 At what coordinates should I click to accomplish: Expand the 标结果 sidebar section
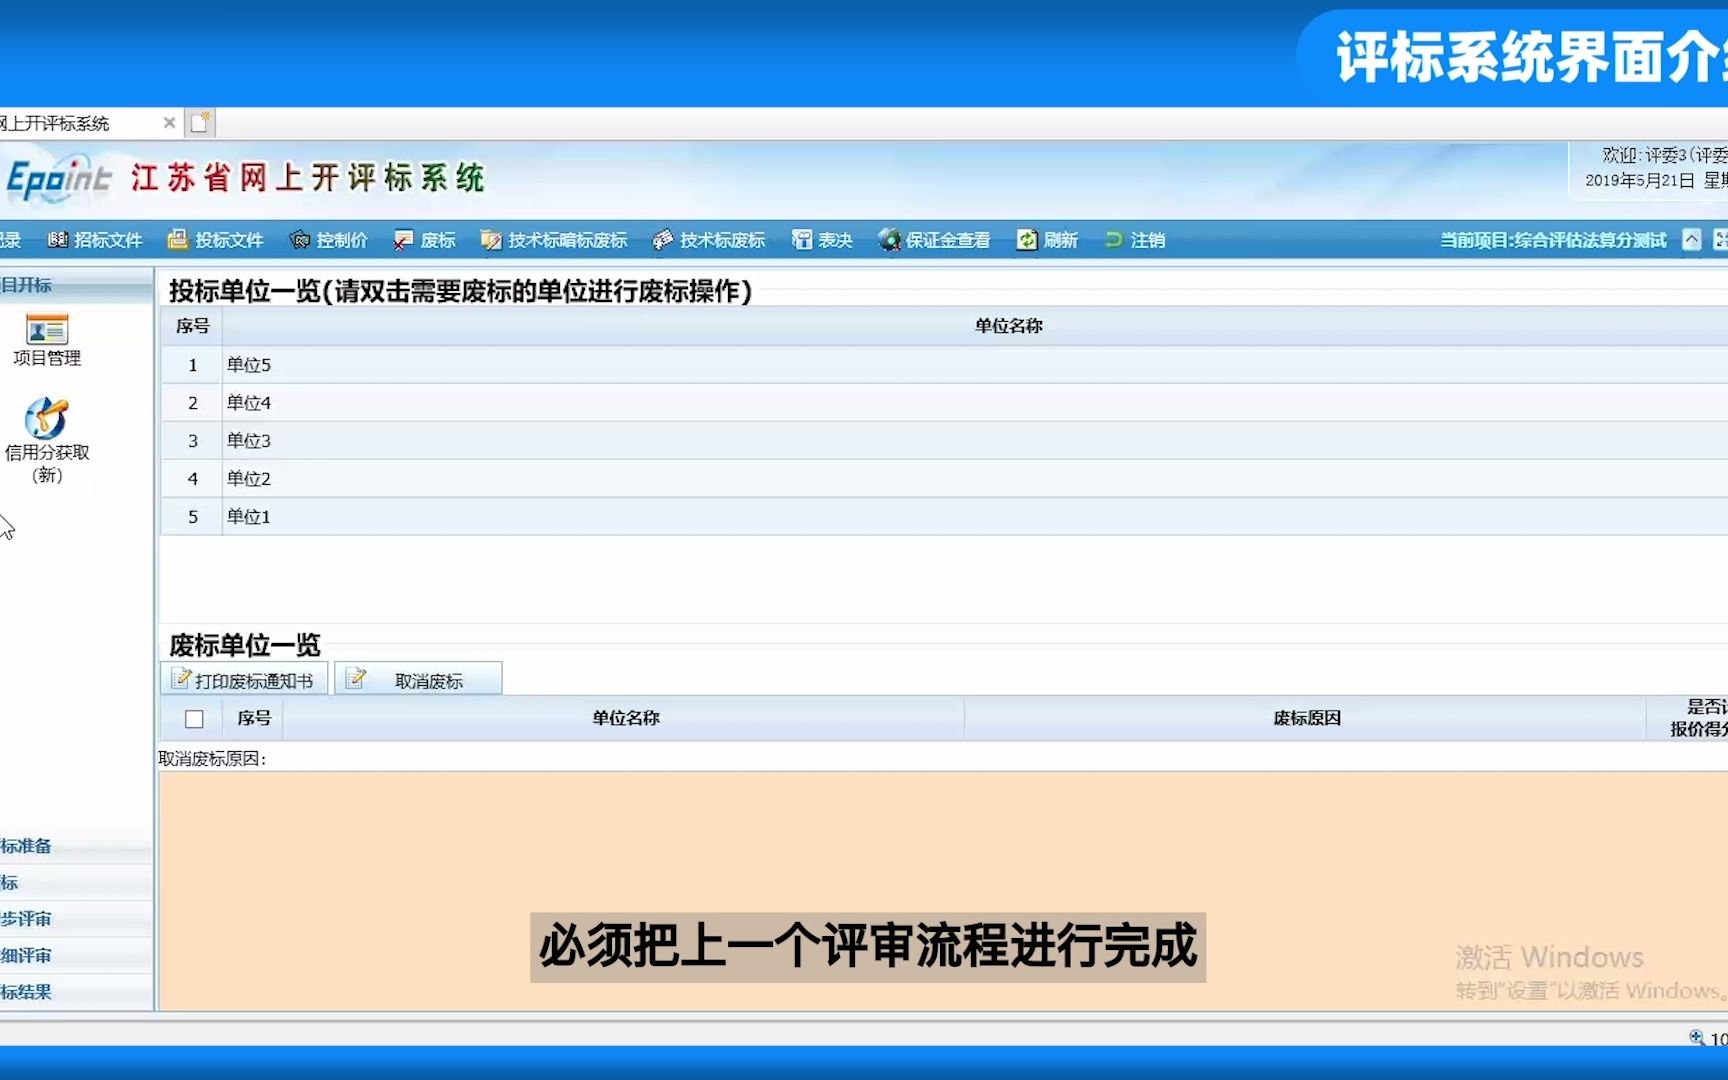75,992
